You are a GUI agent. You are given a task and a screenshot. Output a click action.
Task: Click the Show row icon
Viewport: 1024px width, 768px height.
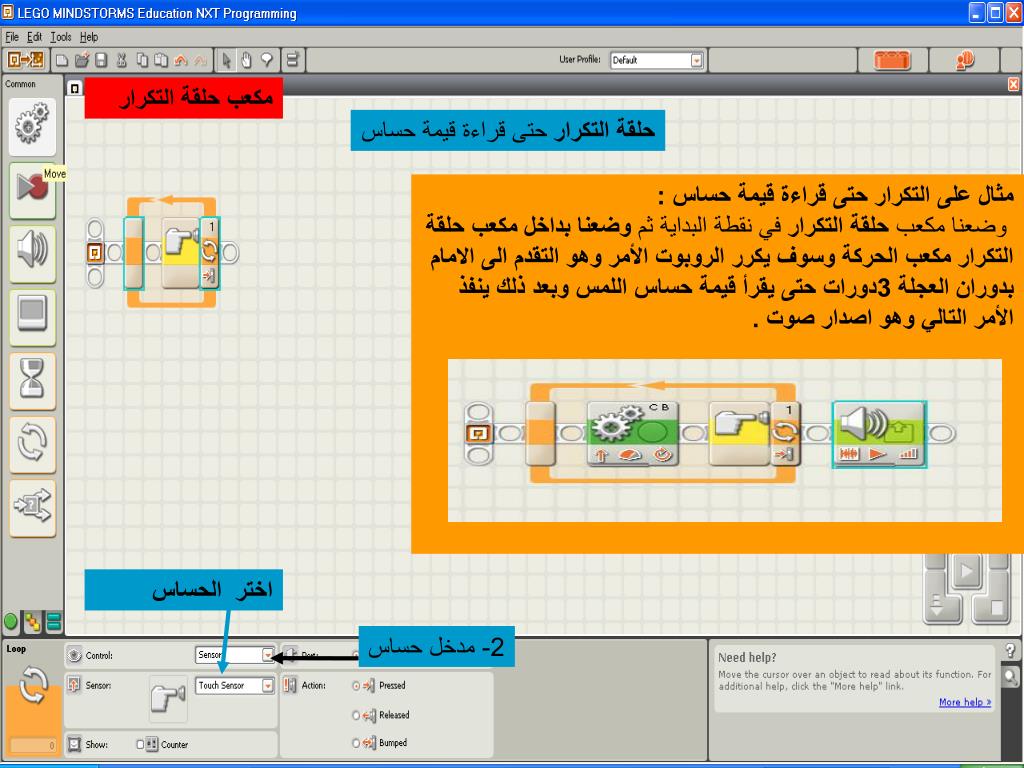click(74, 744)
